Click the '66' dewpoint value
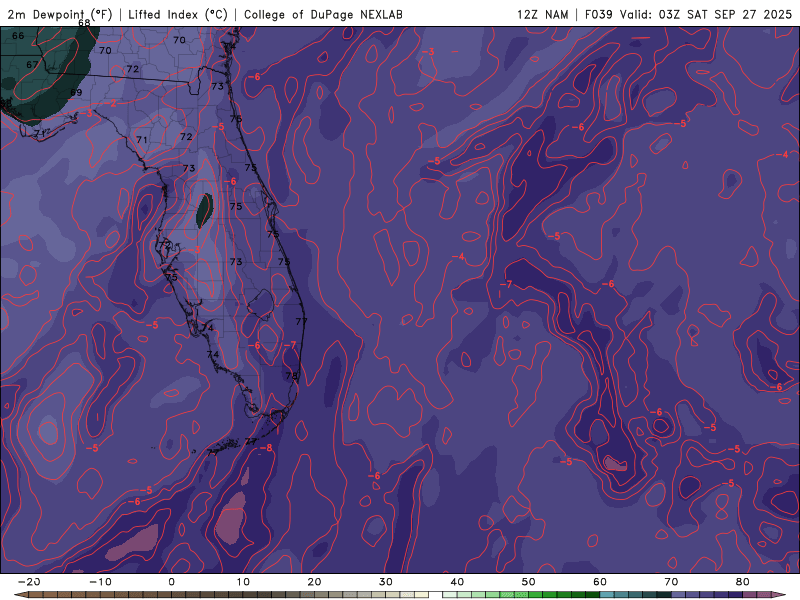This screenshot has height=600, width=800. pyautogui.click(x=18, y=36)
